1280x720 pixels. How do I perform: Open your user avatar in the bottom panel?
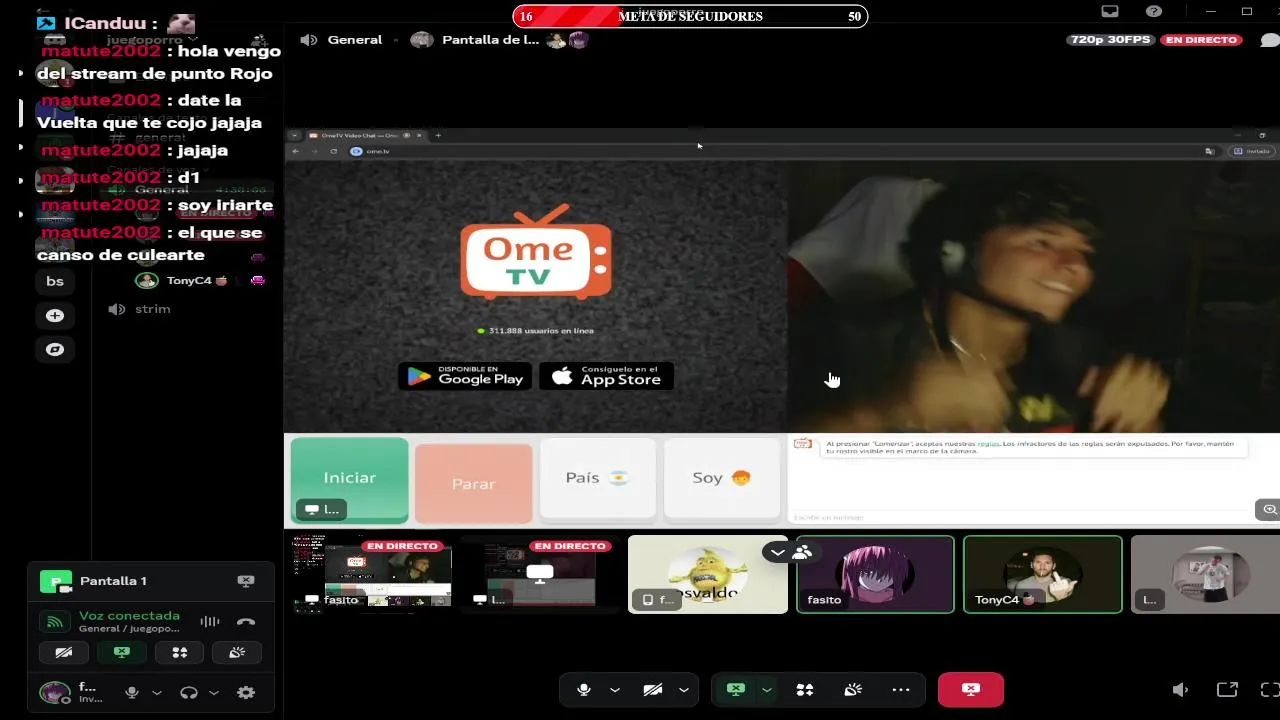(54, 692)
